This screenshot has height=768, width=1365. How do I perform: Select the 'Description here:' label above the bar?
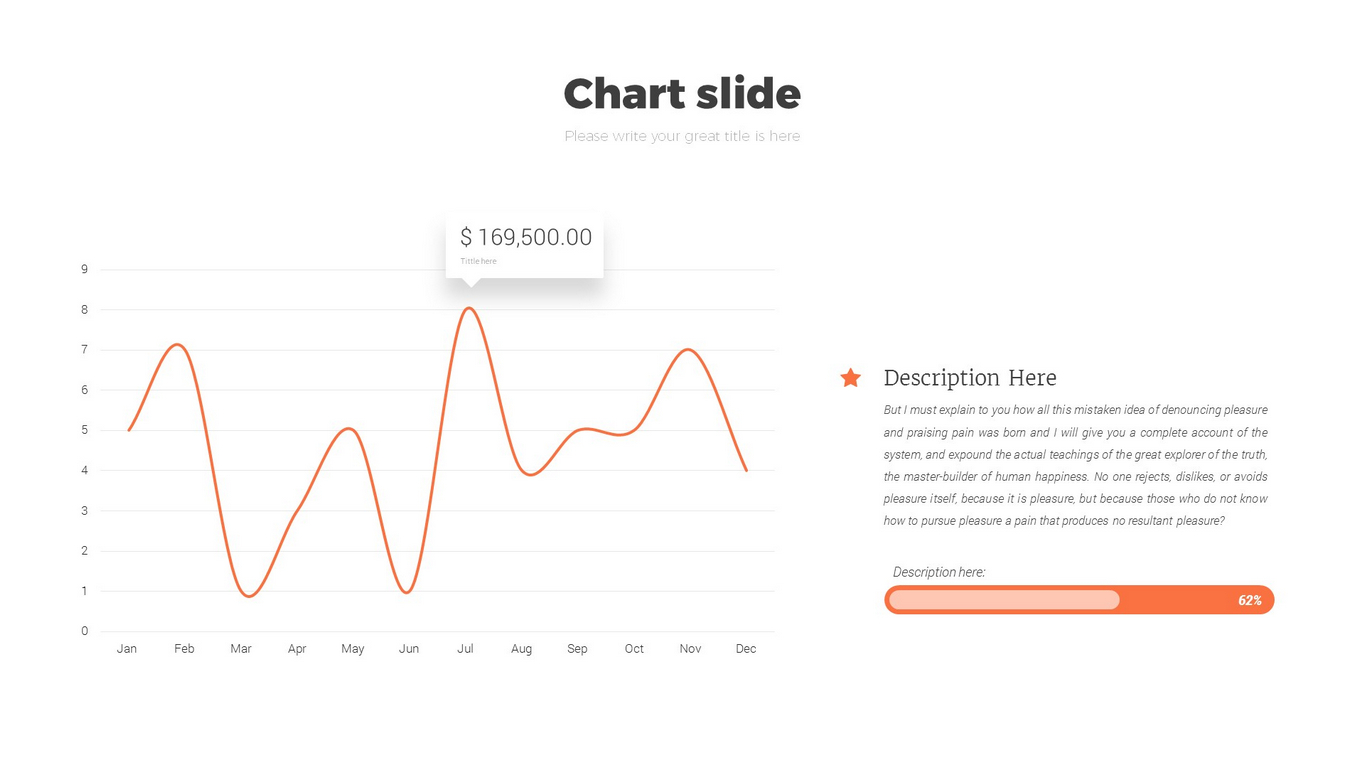coord(939,572)
